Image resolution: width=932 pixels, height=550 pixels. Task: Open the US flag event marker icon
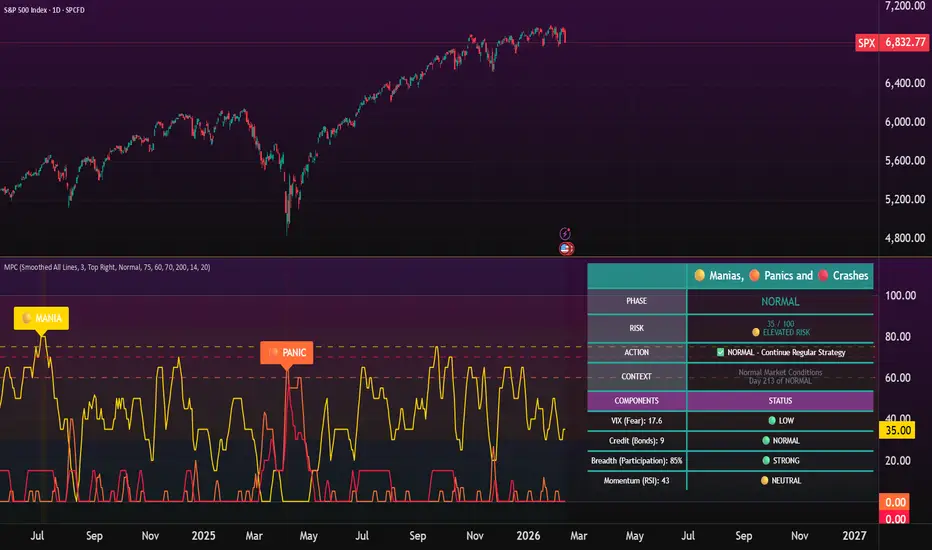click(x=566, y=249)
